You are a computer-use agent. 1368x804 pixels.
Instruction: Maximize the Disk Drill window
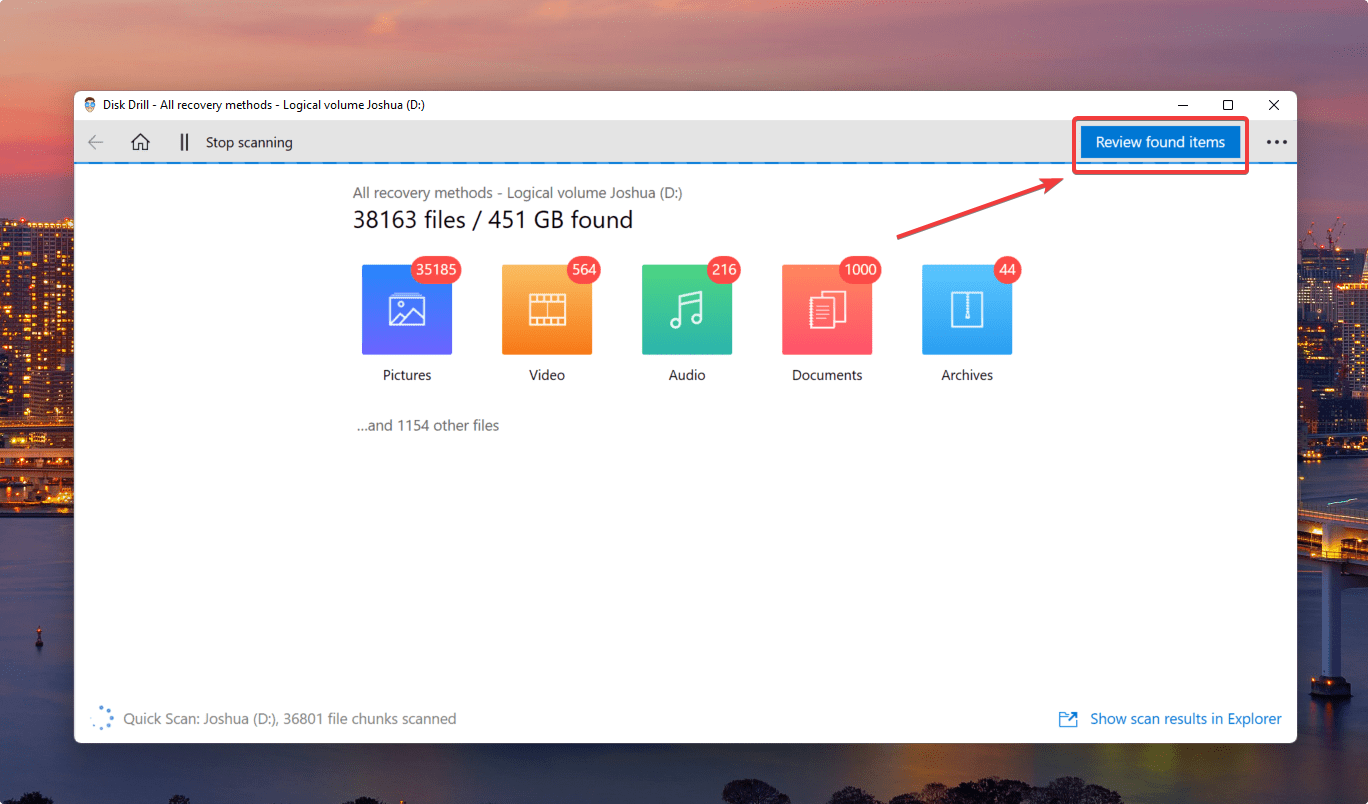(x=1228, y=105)
